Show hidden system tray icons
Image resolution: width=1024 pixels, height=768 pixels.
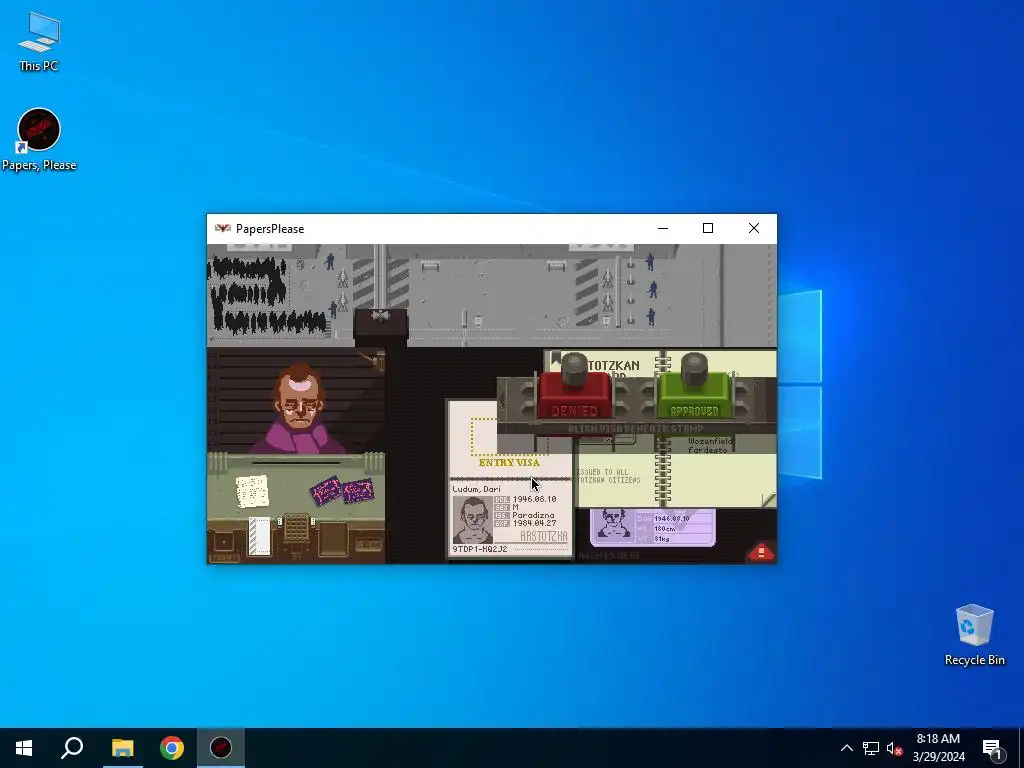[x=846, y=748]
